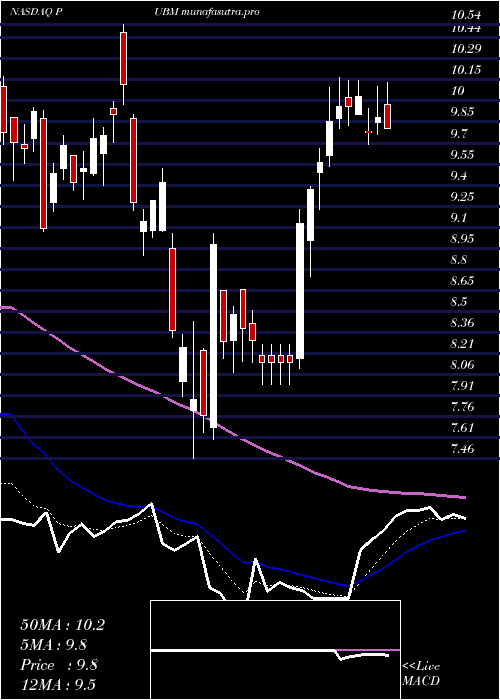
Task: Select the rightmost red candlestick on the chart
Action: (x=388, y=117)
